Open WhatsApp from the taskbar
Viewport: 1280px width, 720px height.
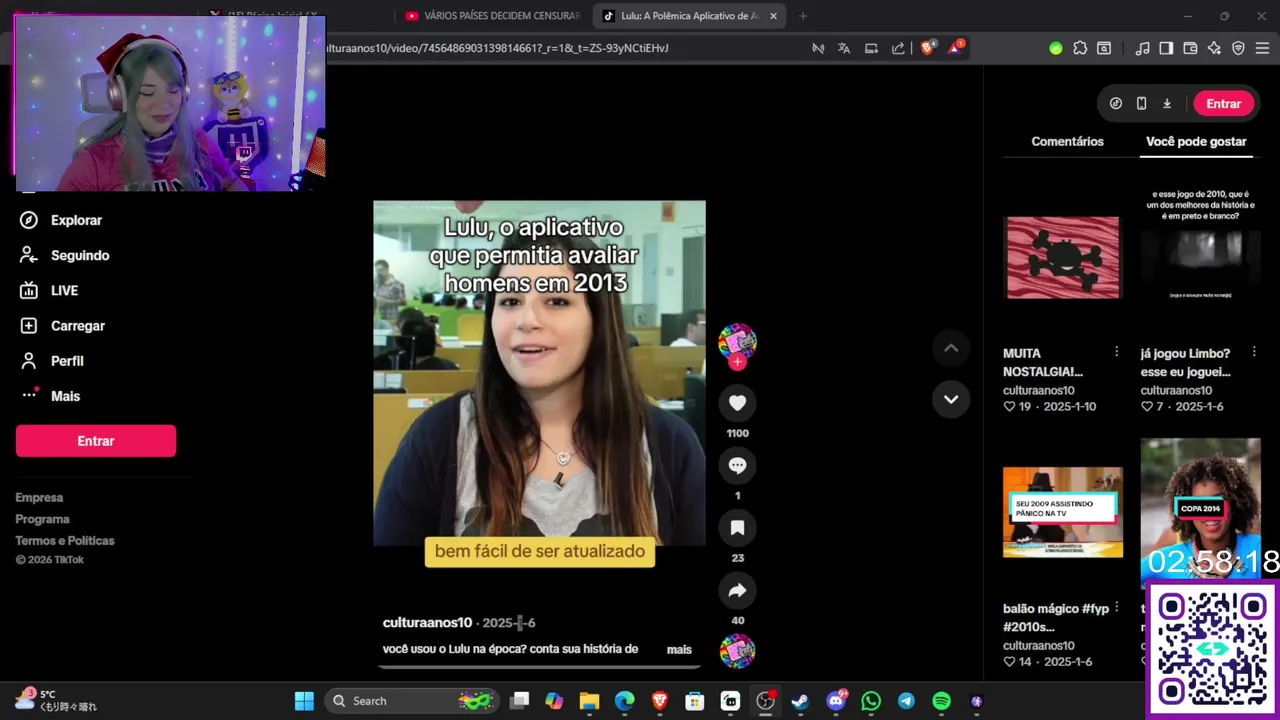(871, 701)
